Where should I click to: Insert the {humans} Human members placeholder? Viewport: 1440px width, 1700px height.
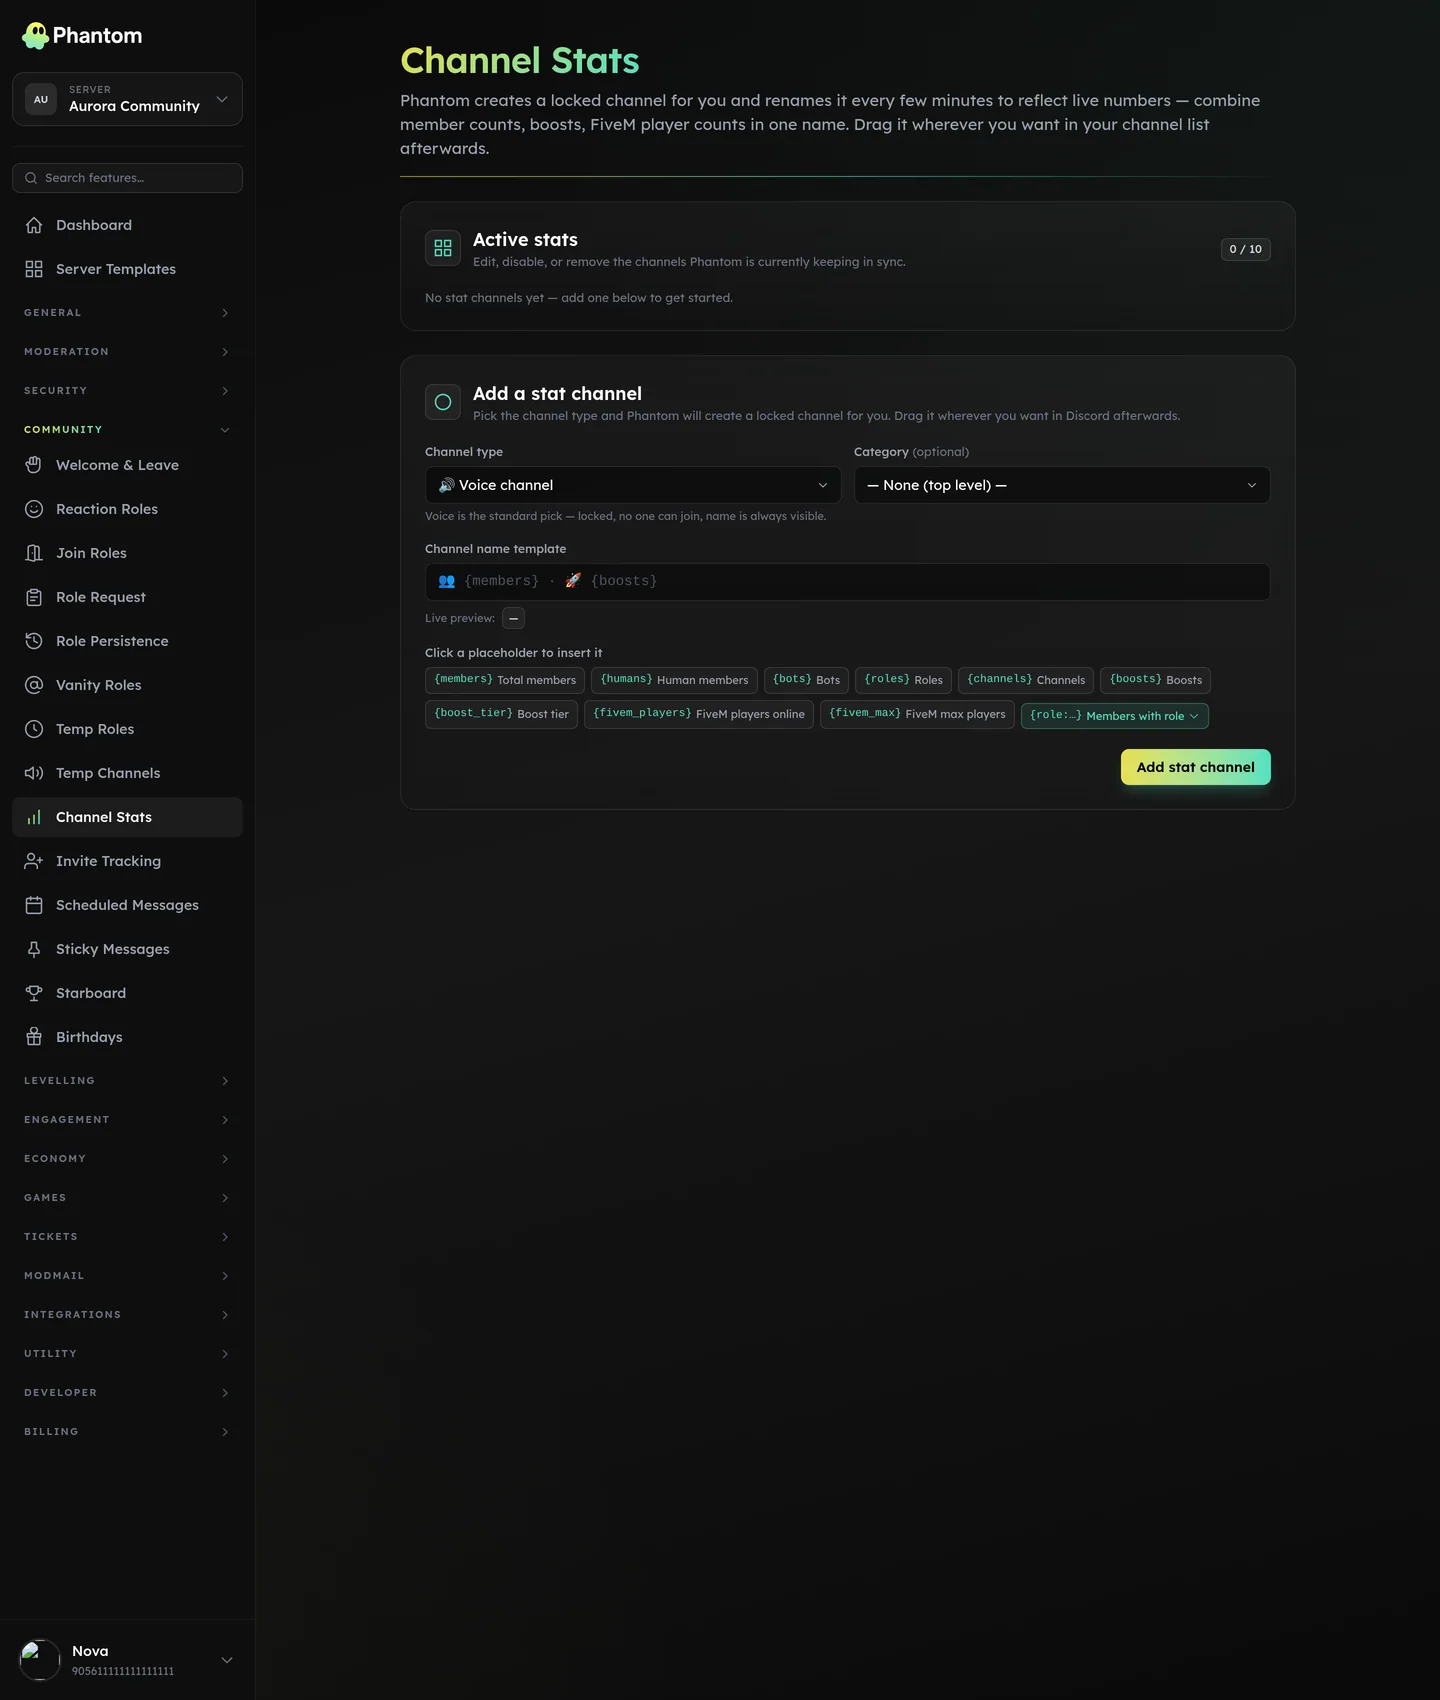(x=674, y=680)
